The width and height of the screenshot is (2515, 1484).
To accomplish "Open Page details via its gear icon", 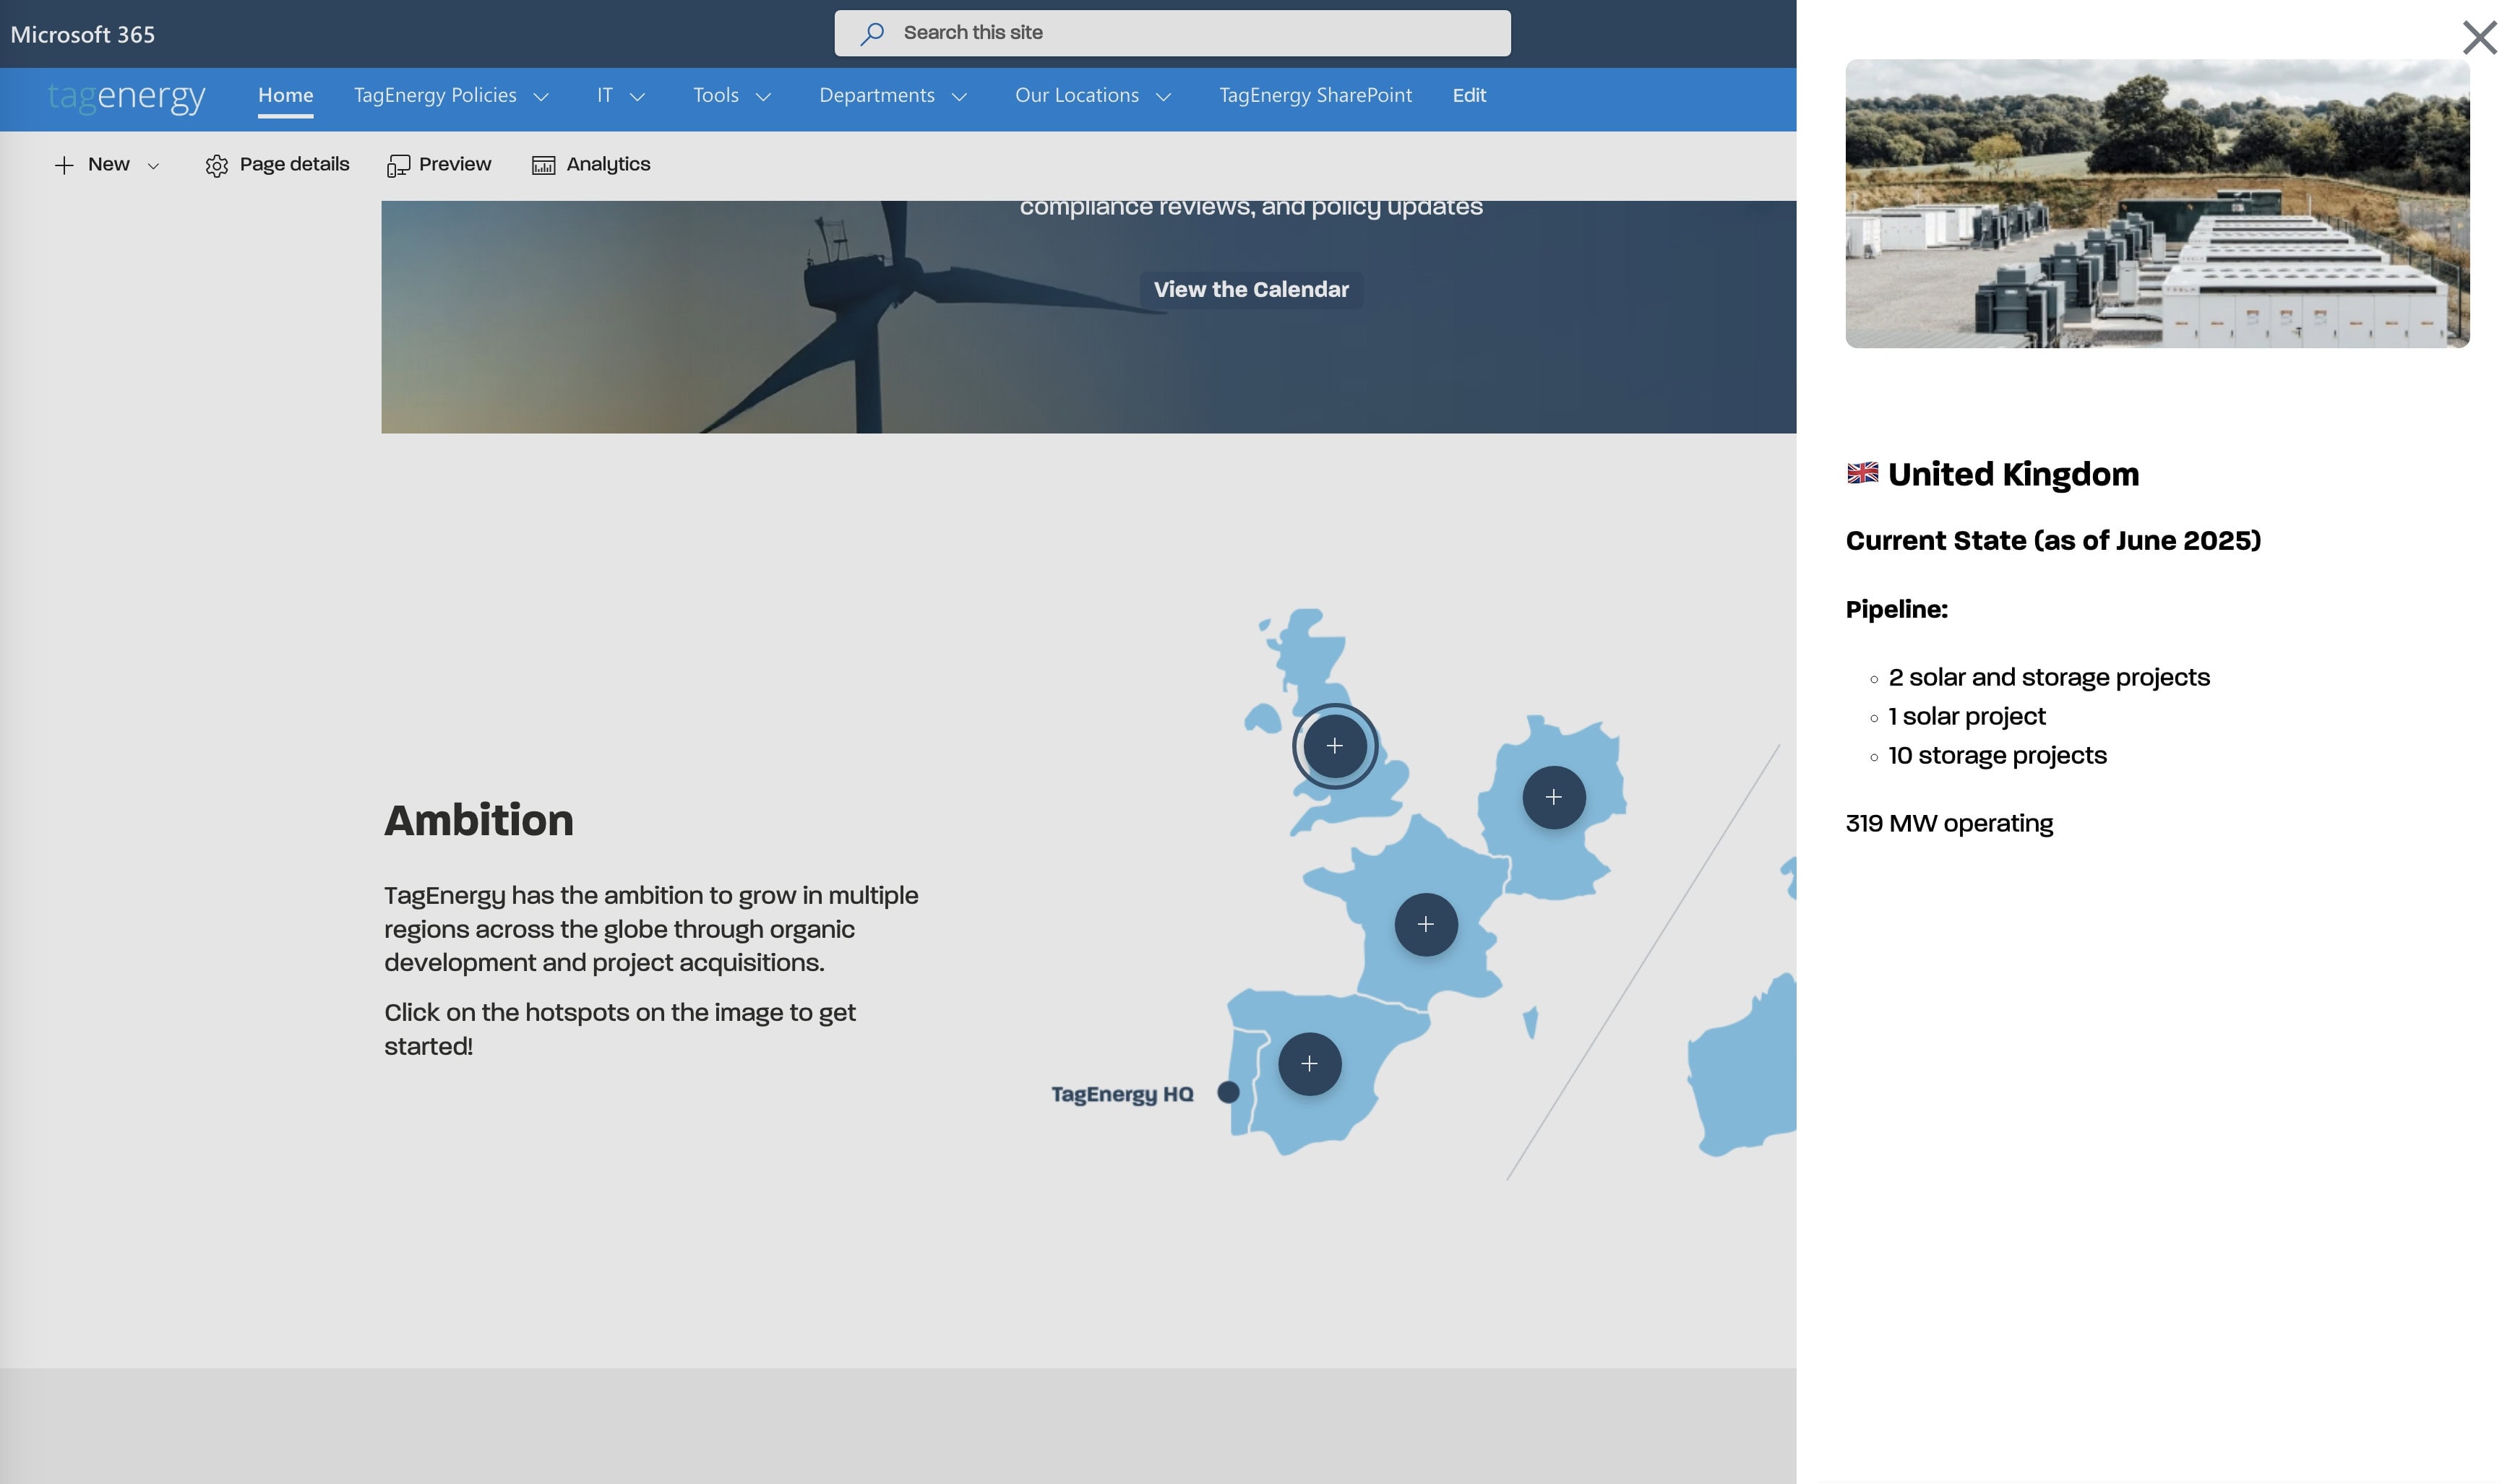I will [x=218, y=164].
